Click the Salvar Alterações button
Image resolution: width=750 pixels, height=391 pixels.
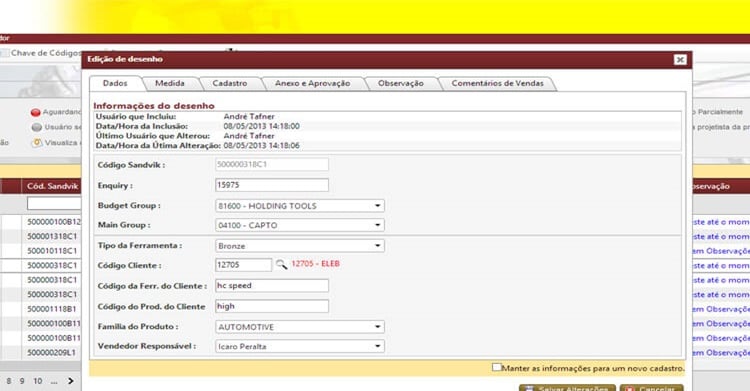567,388
